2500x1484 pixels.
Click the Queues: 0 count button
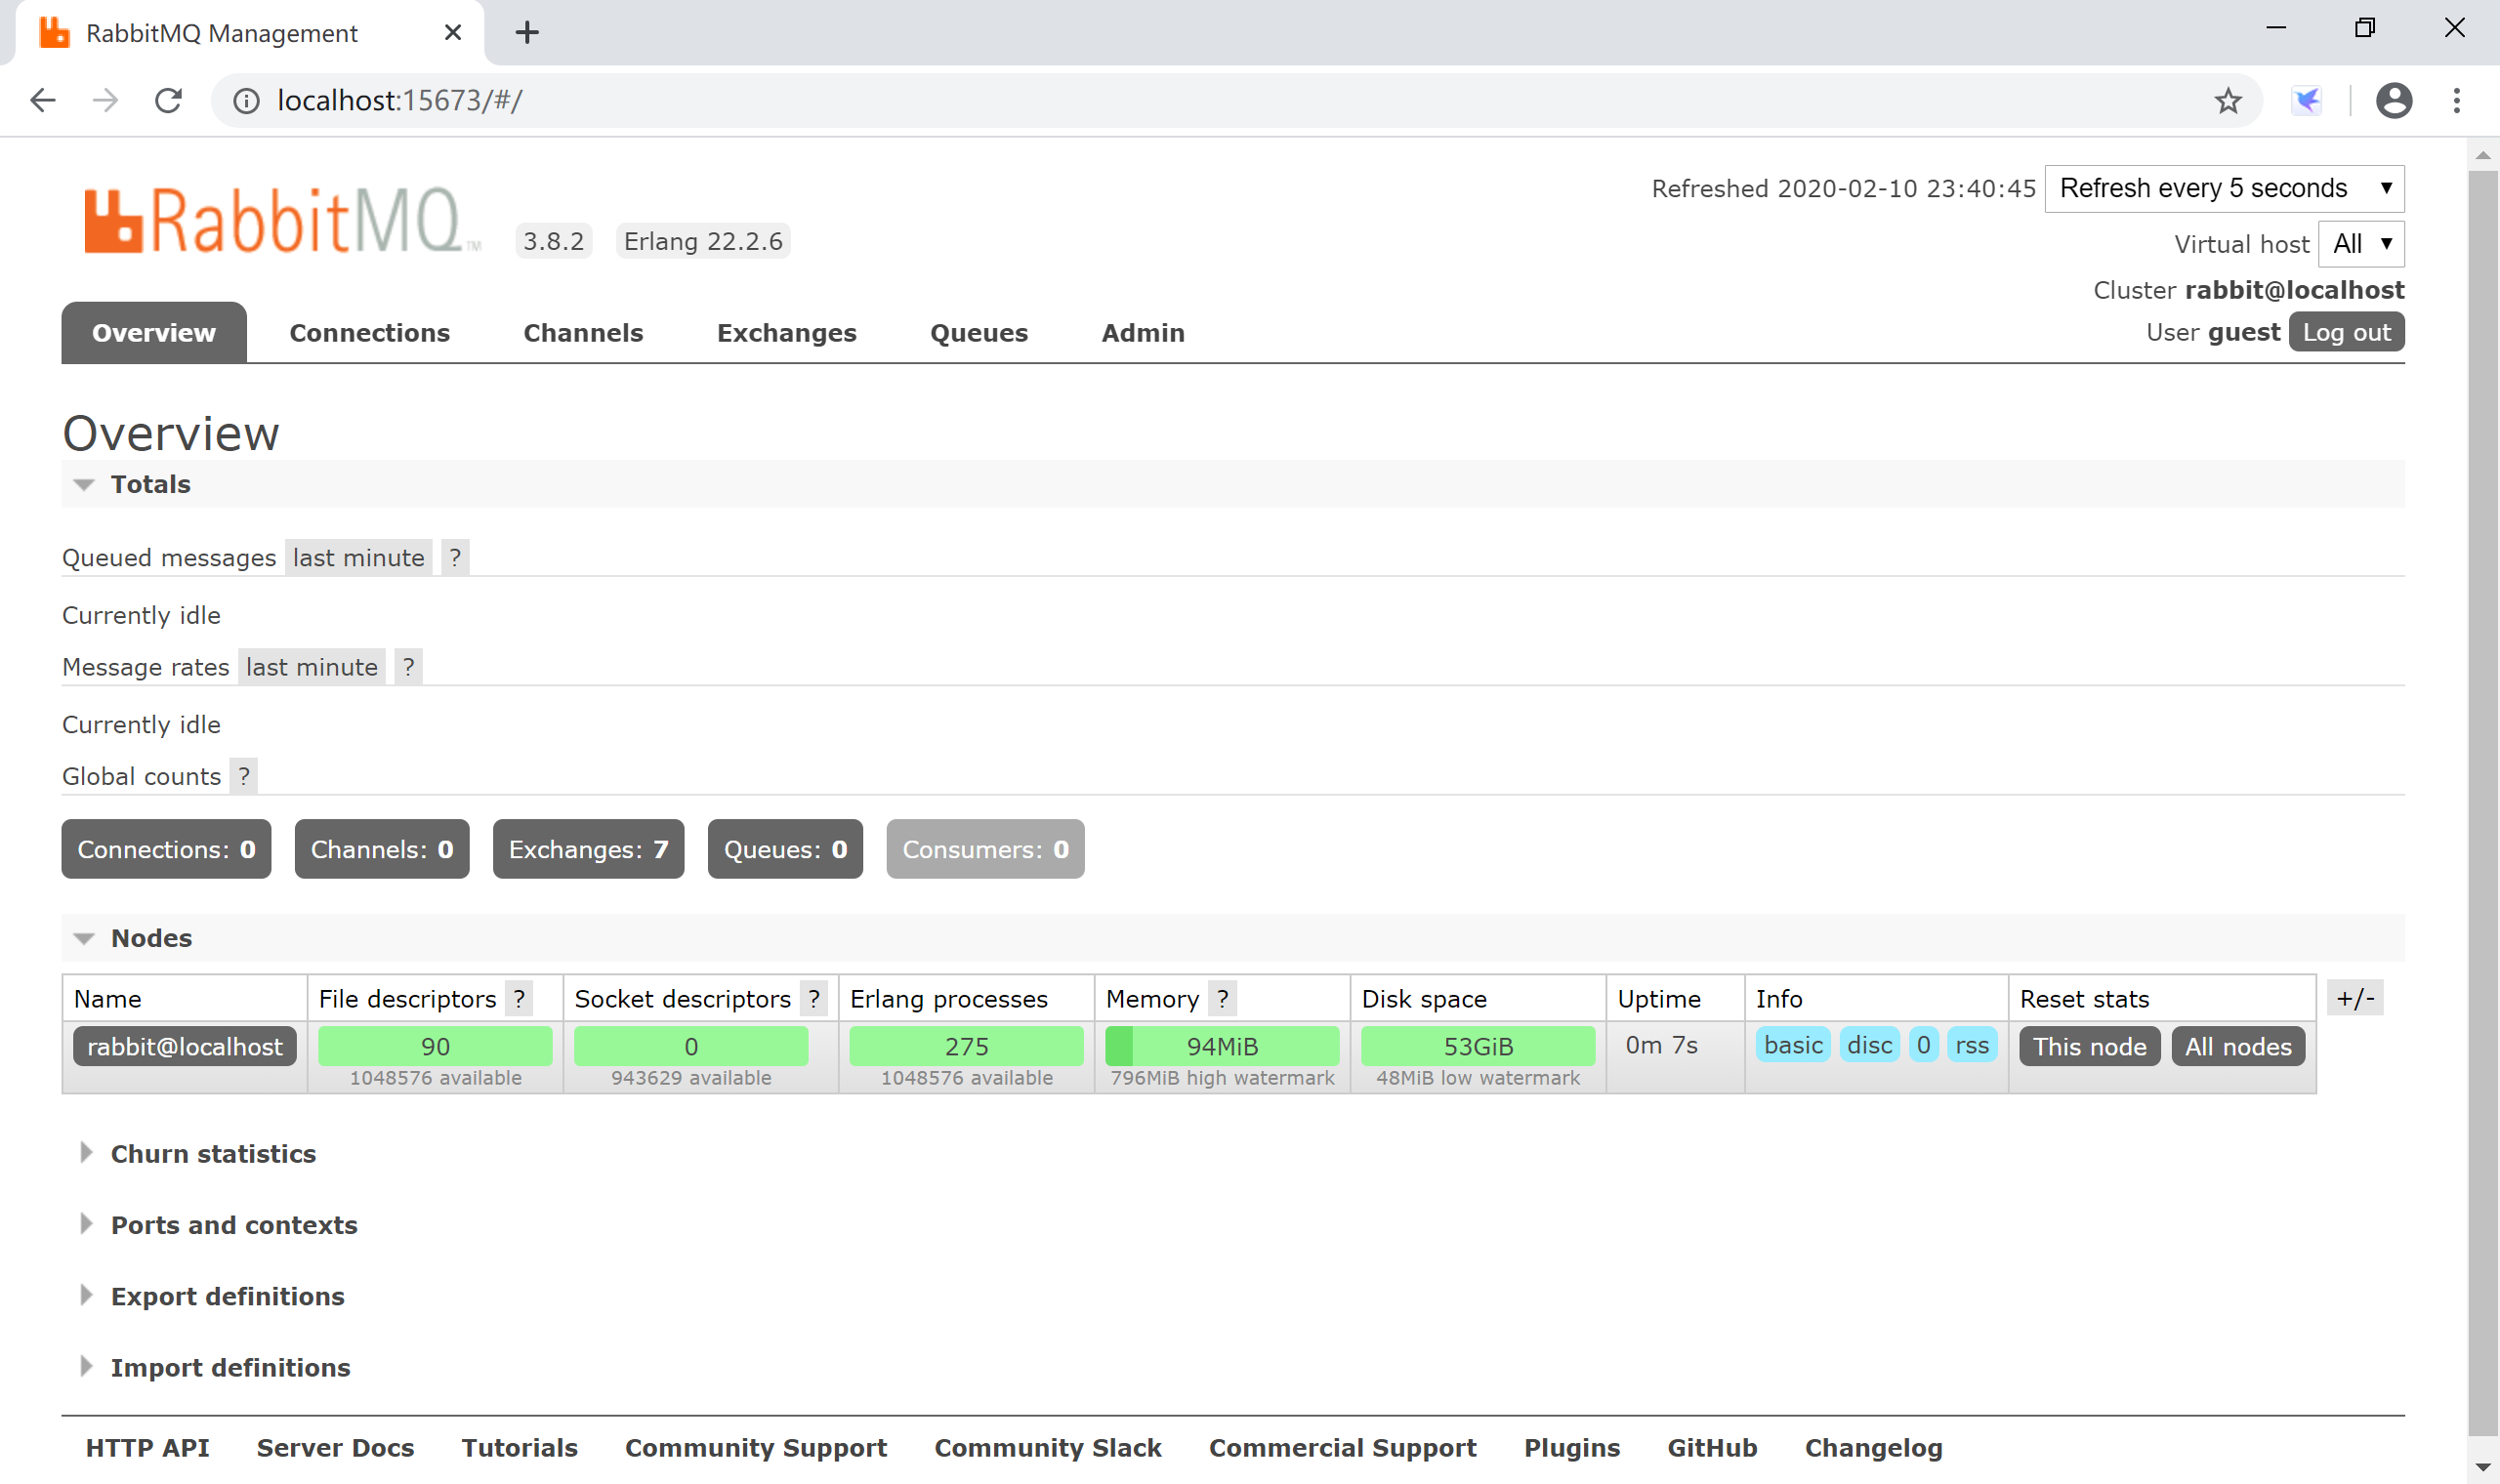coord(785,849)
